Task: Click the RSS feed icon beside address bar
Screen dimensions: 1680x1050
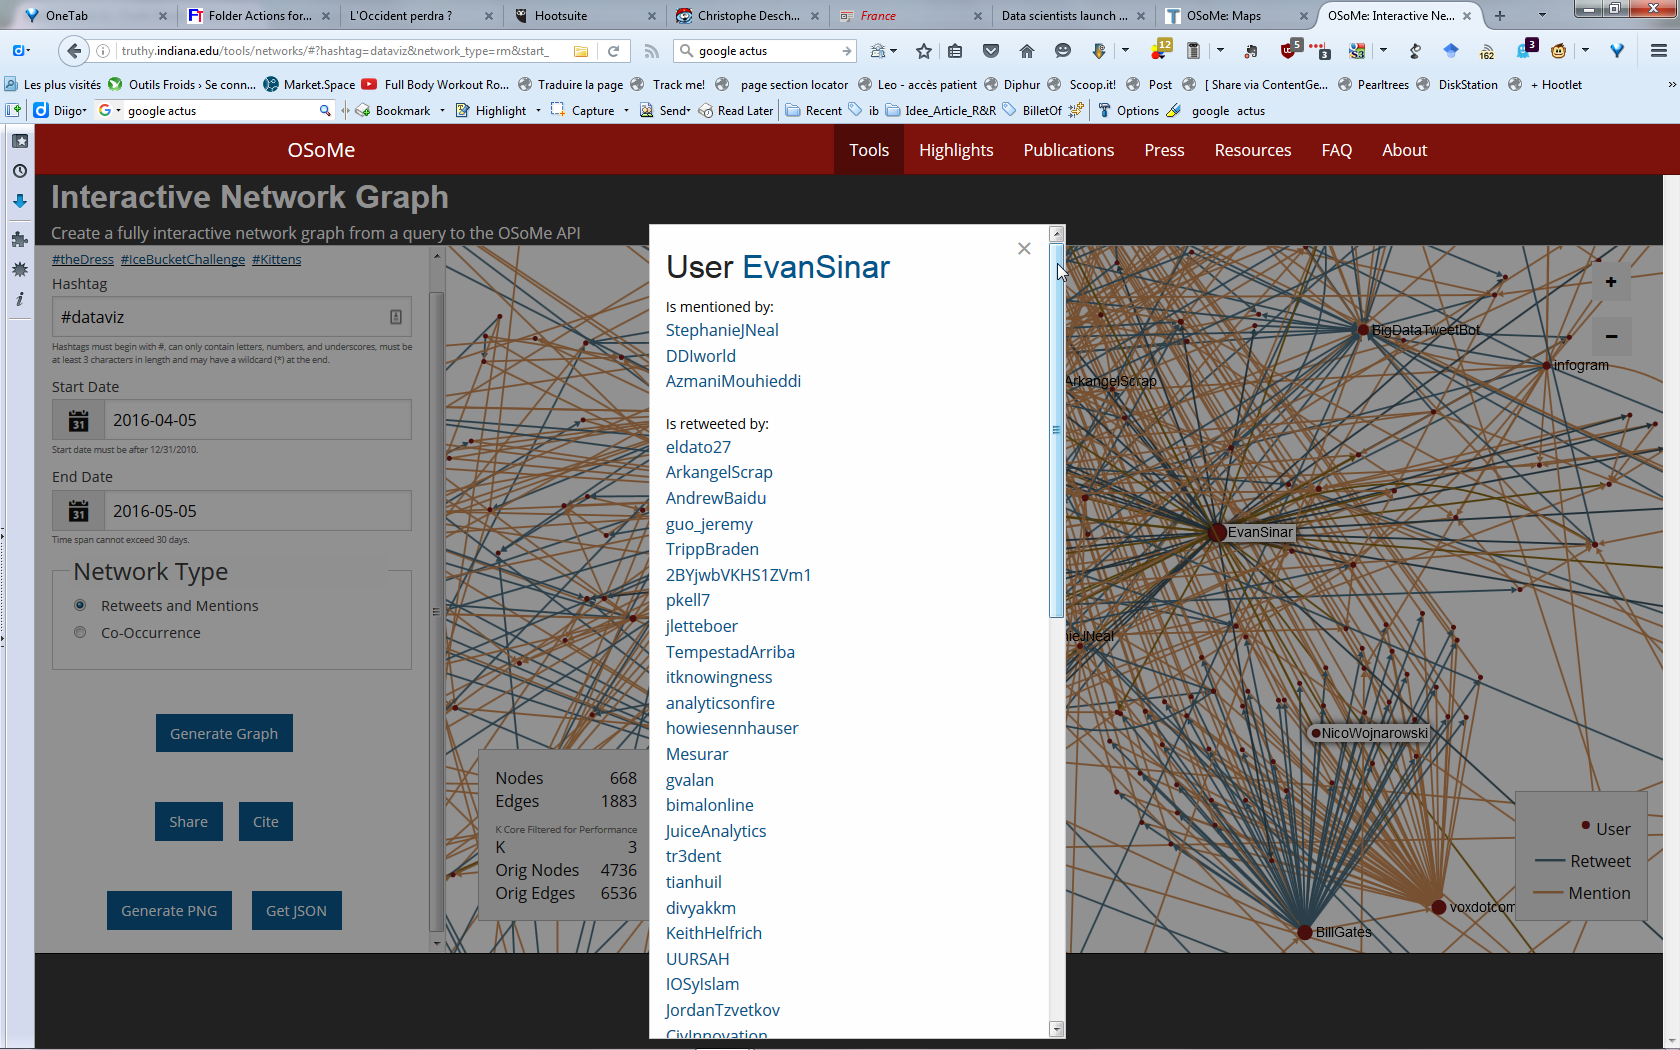Action: pyautogui.click(x=651, y=51)
